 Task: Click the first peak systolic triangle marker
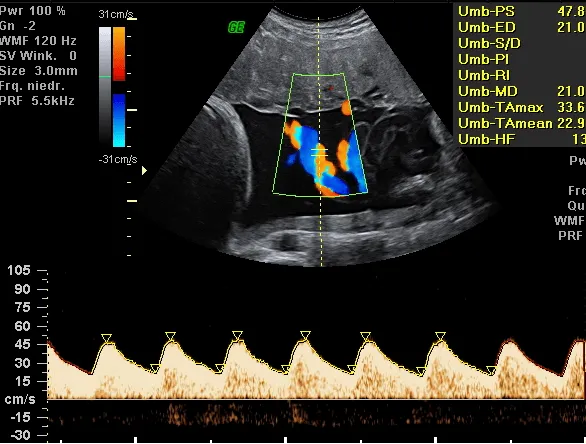click(x=107, y=338)
